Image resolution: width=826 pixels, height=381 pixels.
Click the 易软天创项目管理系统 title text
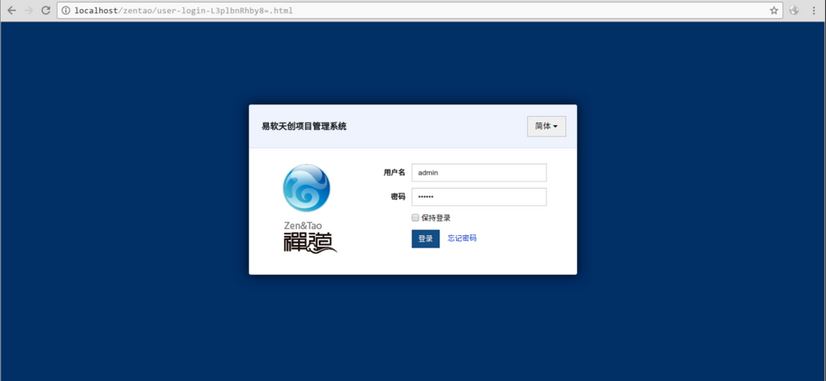(x=304, y=126)
